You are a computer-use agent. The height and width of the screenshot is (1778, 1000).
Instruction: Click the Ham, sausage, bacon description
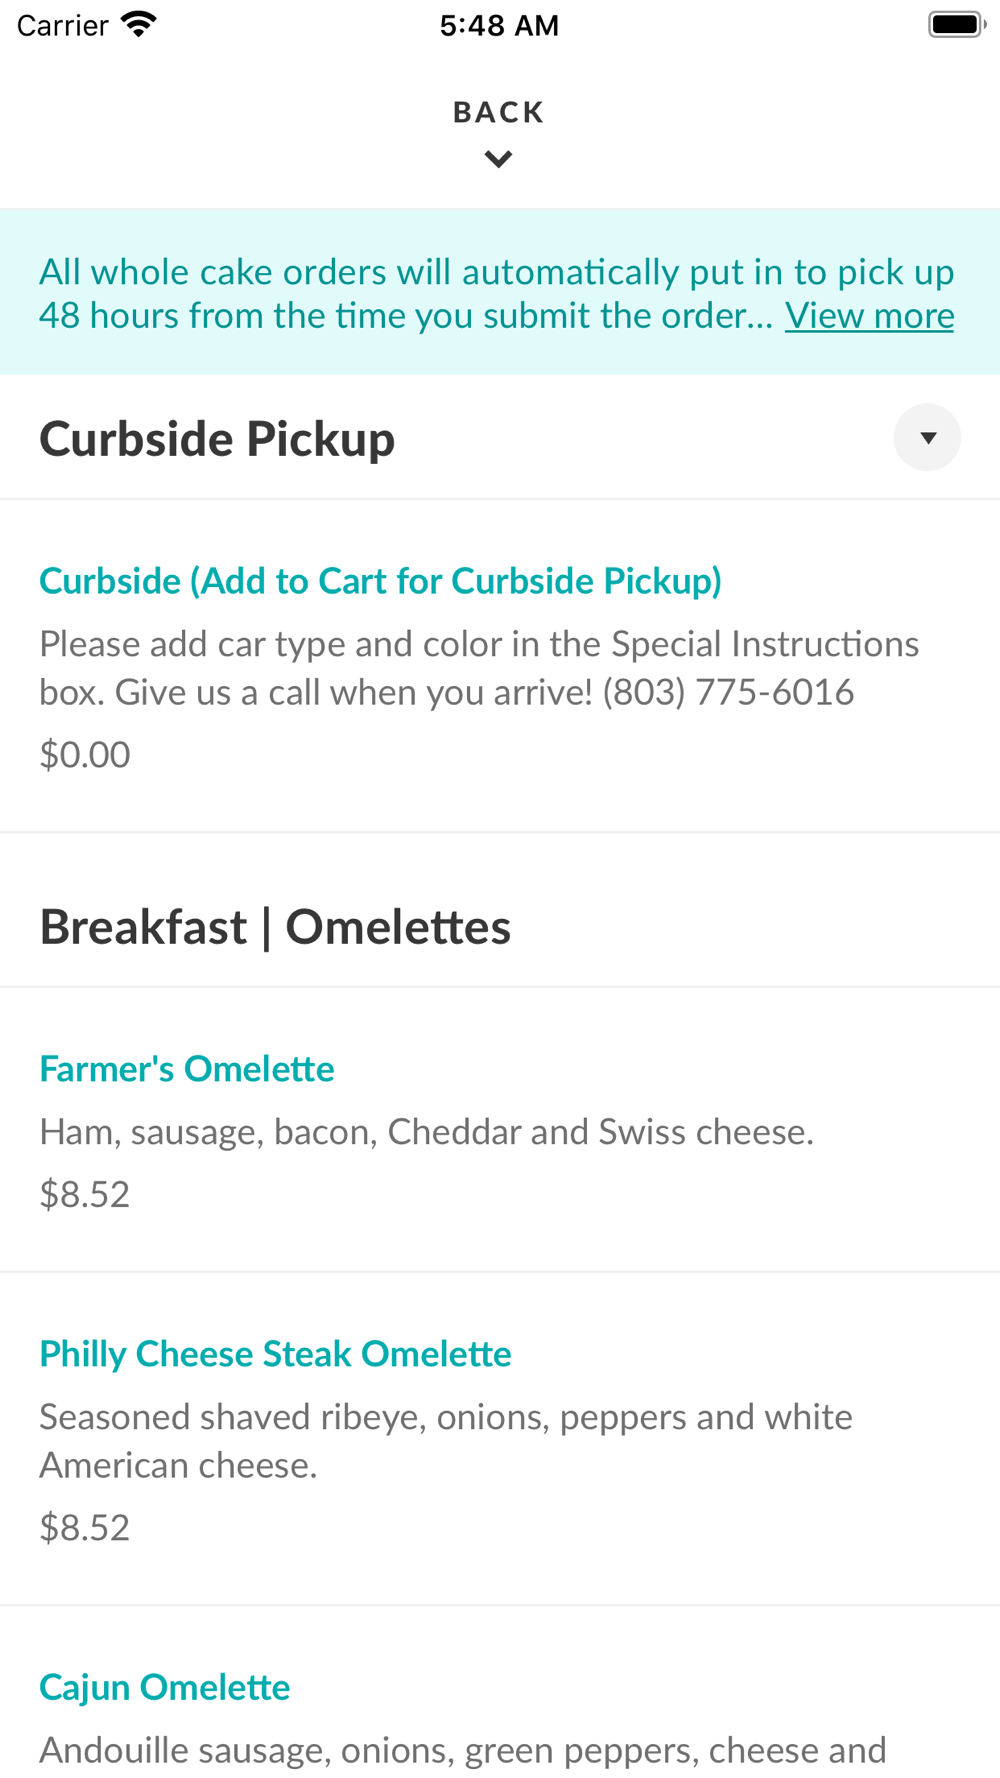point(426,1132)
